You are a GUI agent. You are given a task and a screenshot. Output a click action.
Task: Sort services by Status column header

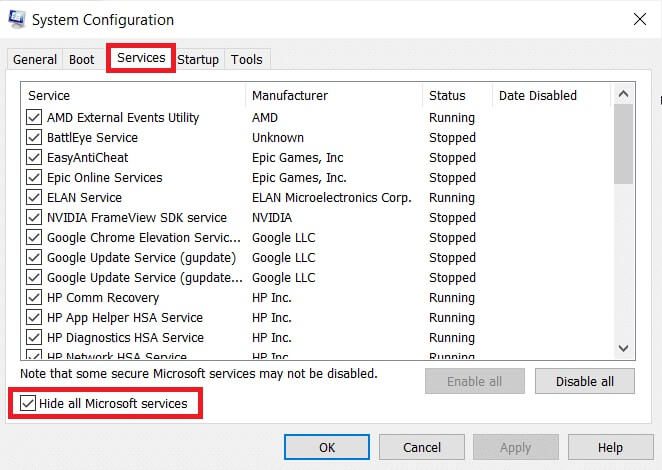(x=457, y=95)
